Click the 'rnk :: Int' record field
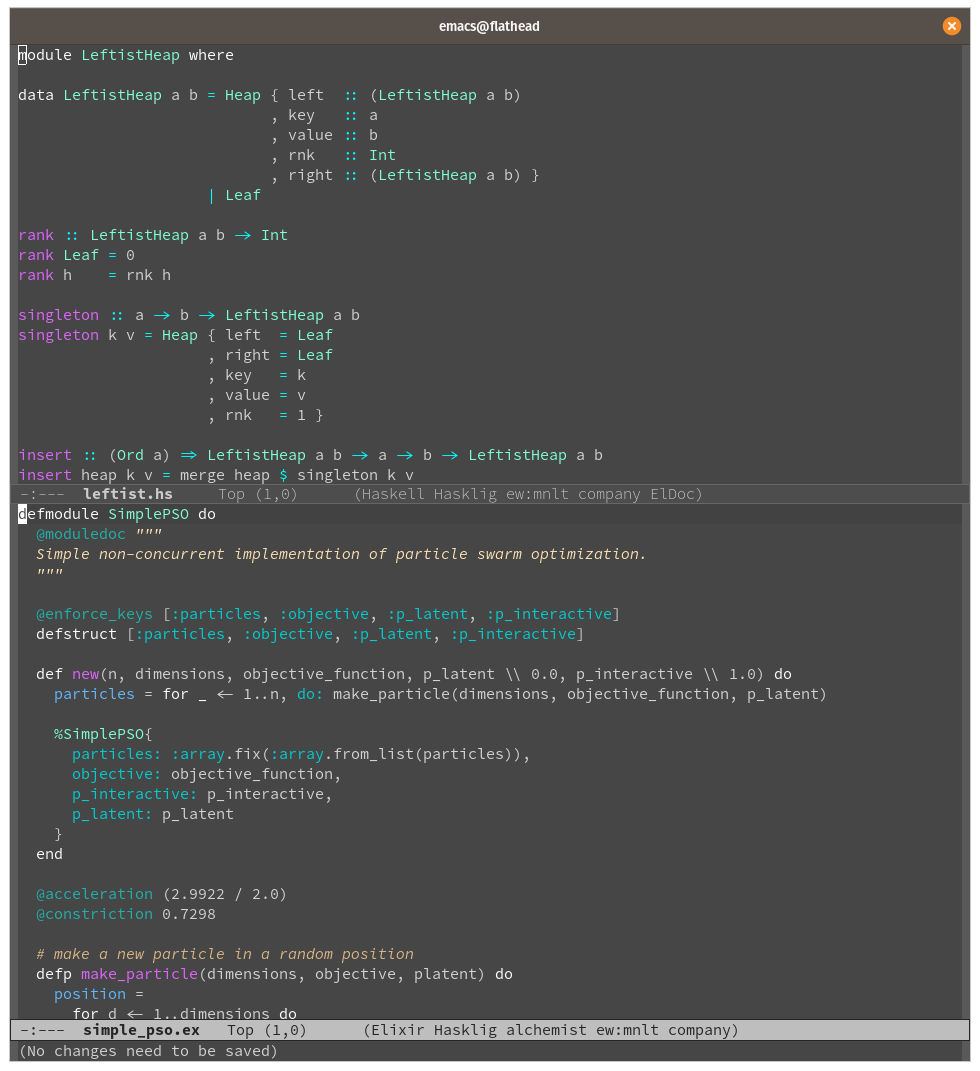The width and height of the screenshot is (980, 1071). [x=341, y=156]
